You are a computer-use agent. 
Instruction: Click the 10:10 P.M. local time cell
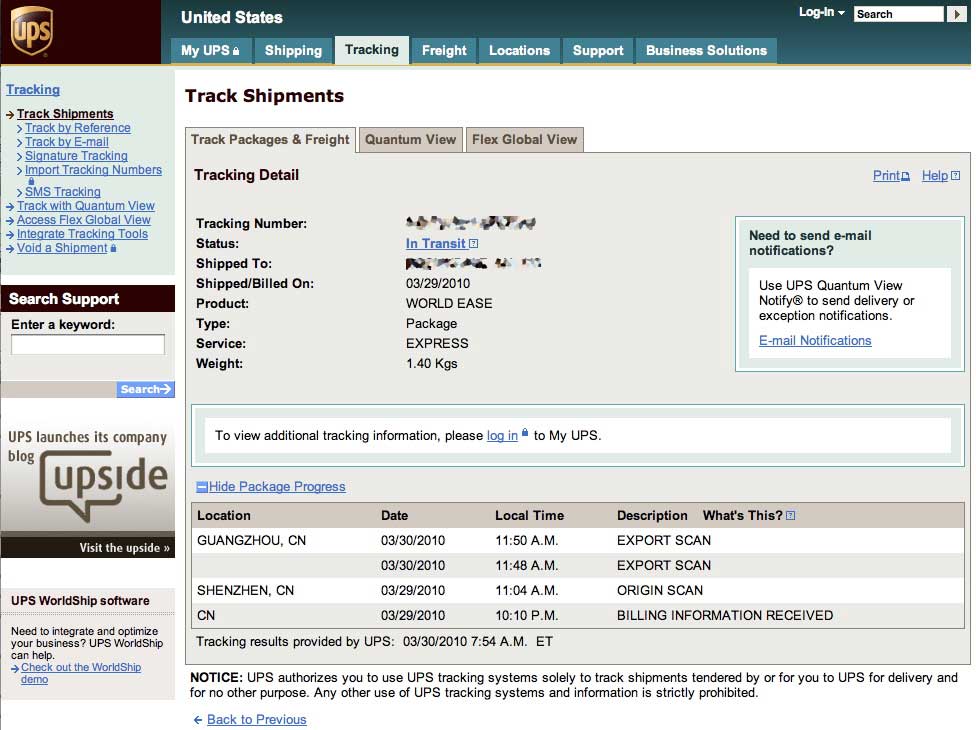(527, 615)
